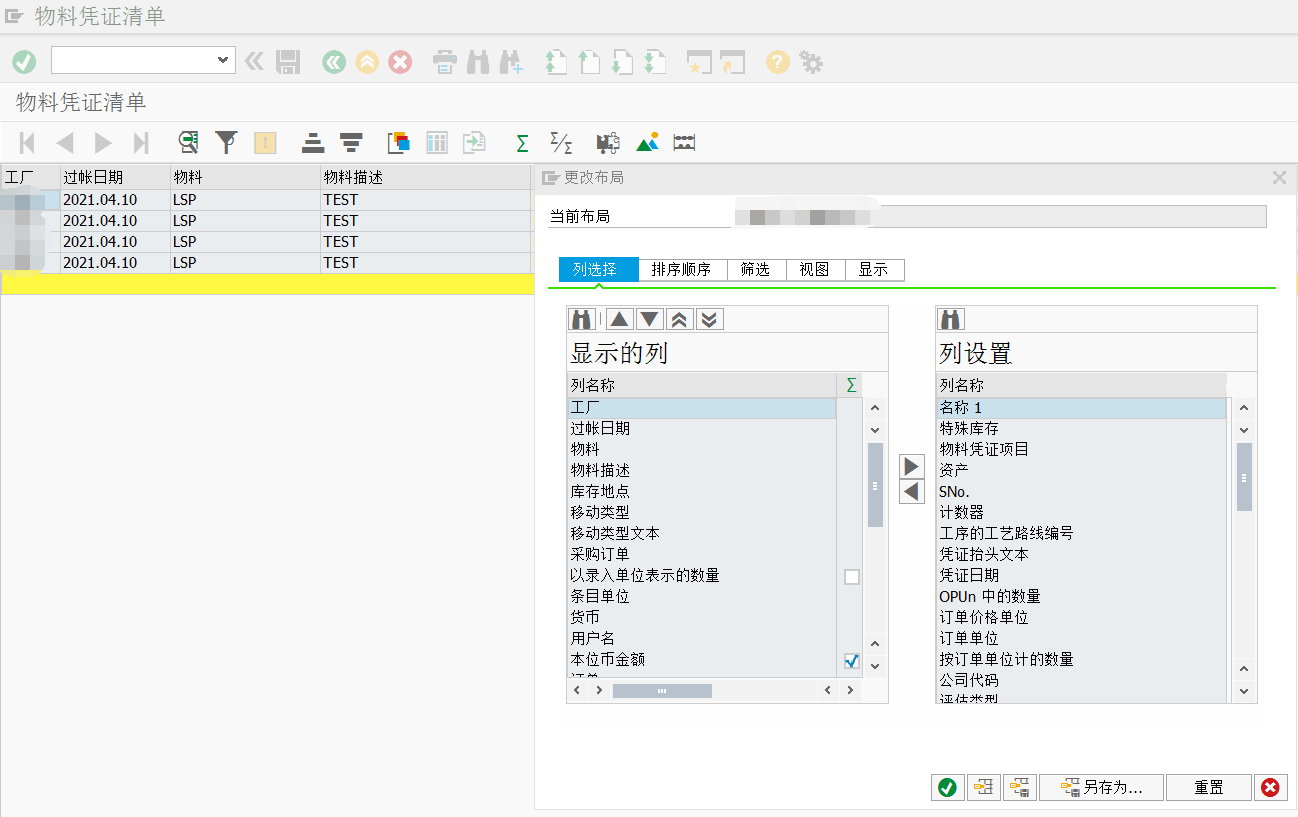The image size is (1298, 817).
Task: Display subtotals using the Σ/Σ icon
Action: 560,142
